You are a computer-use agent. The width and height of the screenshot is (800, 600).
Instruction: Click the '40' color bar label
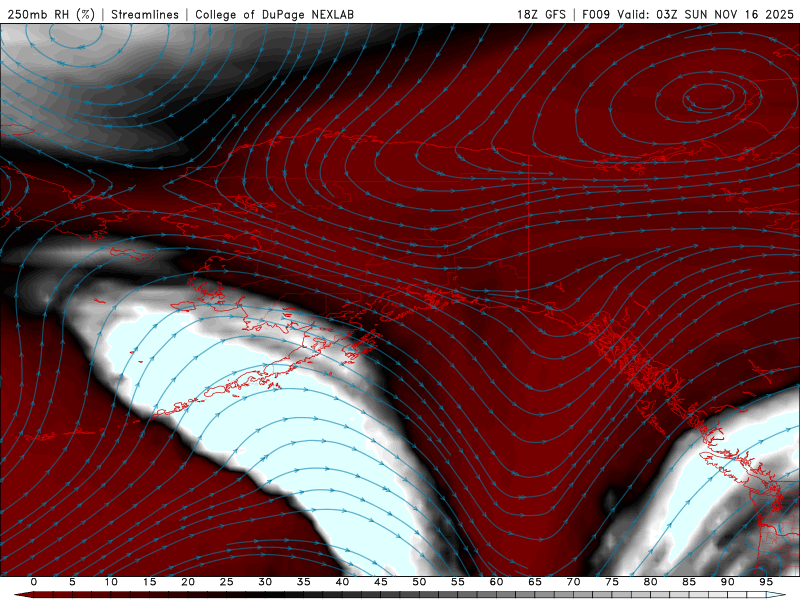tap(342, 582)
